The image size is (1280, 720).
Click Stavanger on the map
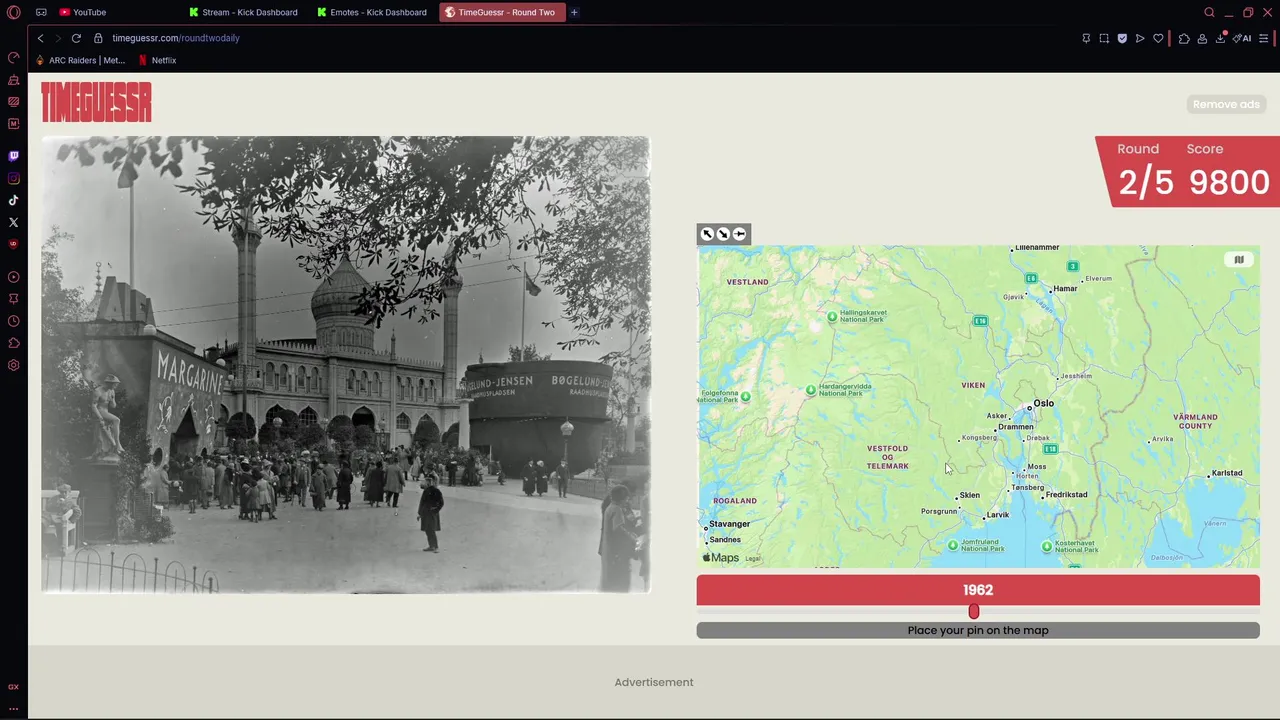point(729,524)
